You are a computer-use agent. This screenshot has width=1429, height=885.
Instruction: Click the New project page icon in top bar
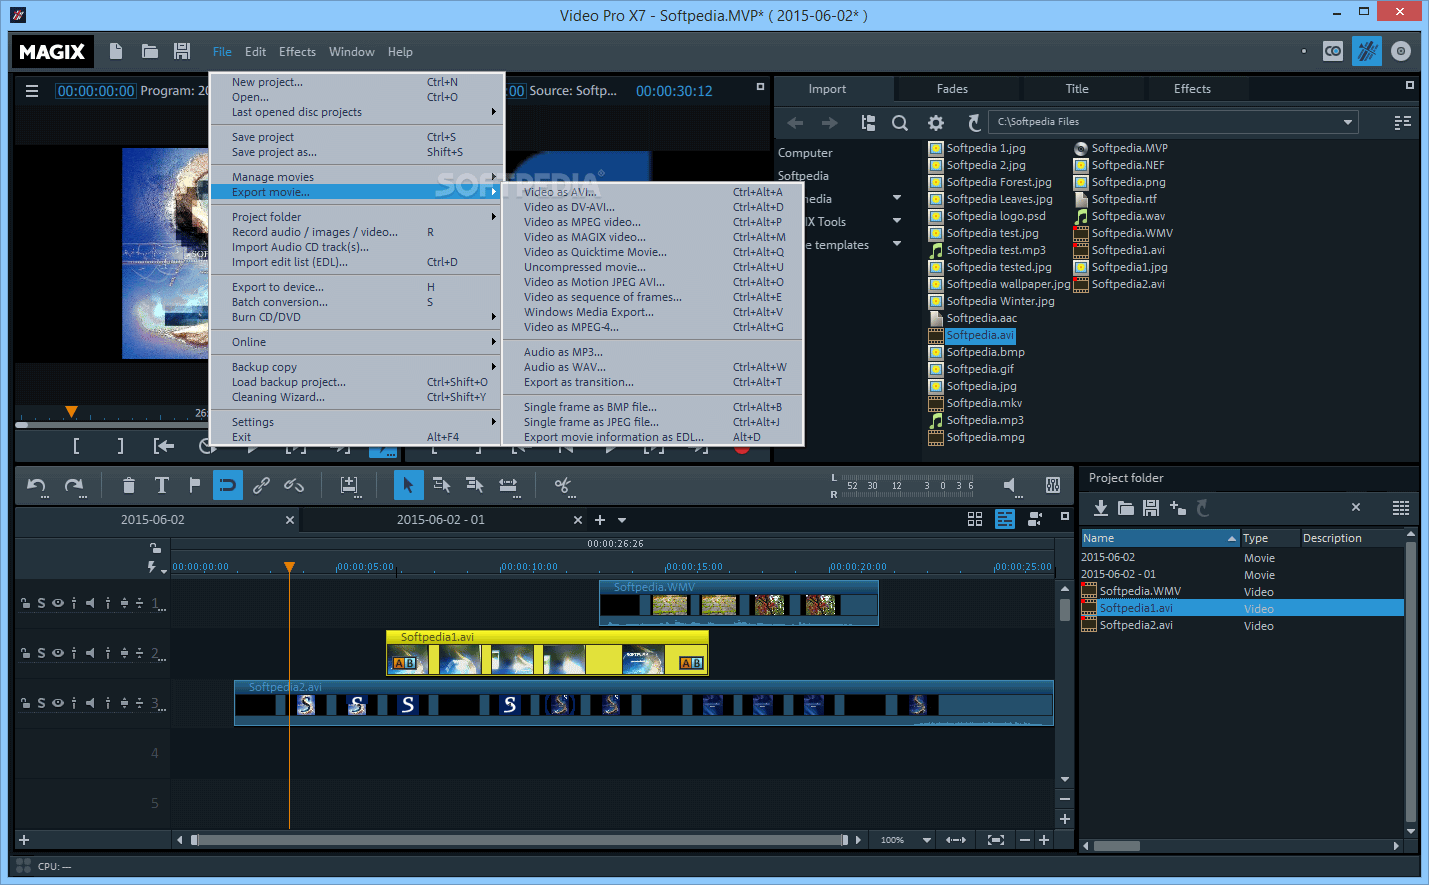point(116,51)
